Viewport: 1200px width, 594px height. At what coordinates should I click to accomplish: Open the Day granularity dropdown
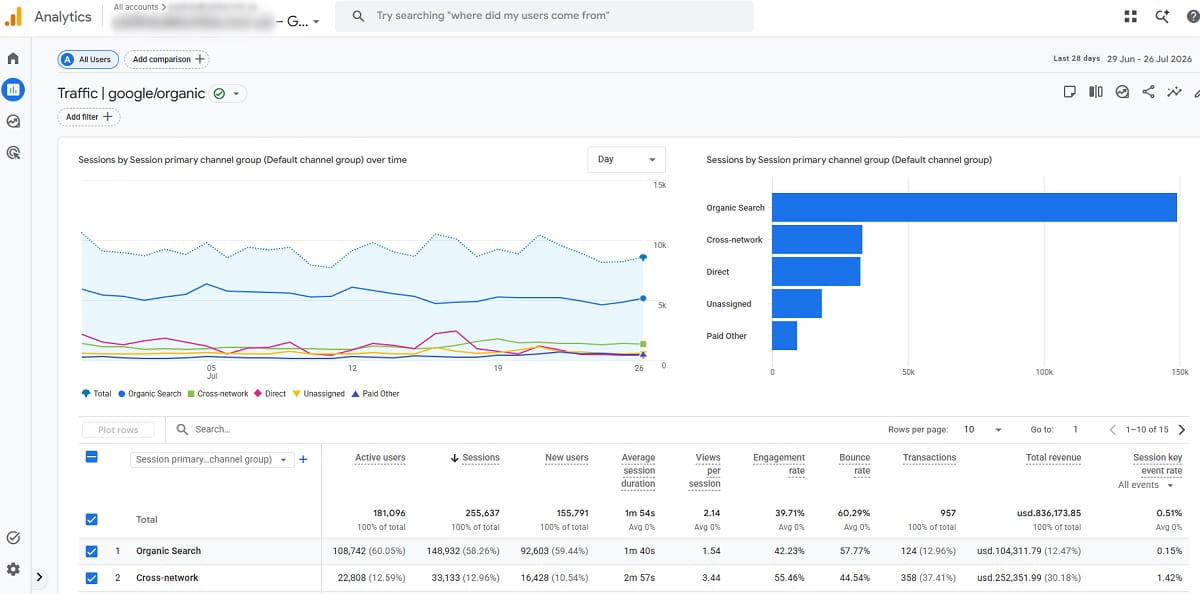tap(626, 160)
